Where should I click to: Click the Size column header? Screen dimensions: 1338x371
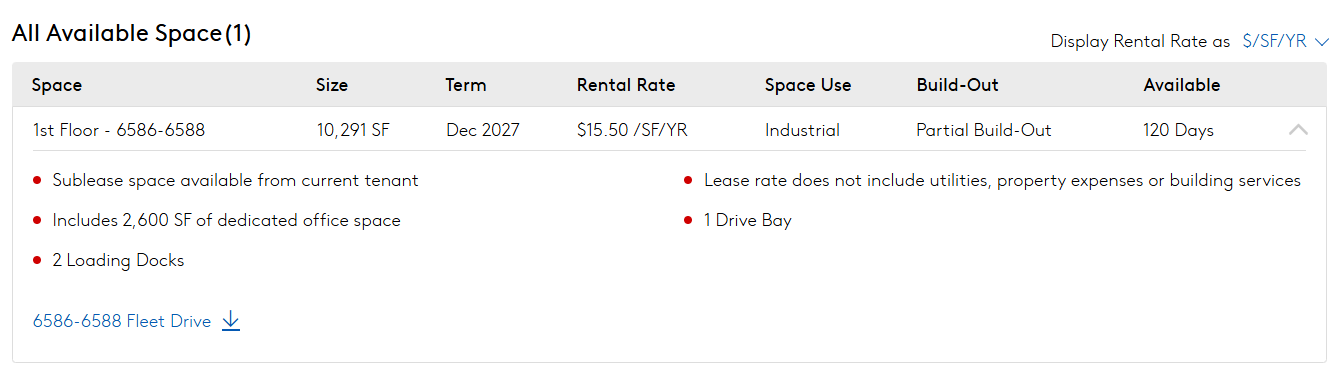332,85
